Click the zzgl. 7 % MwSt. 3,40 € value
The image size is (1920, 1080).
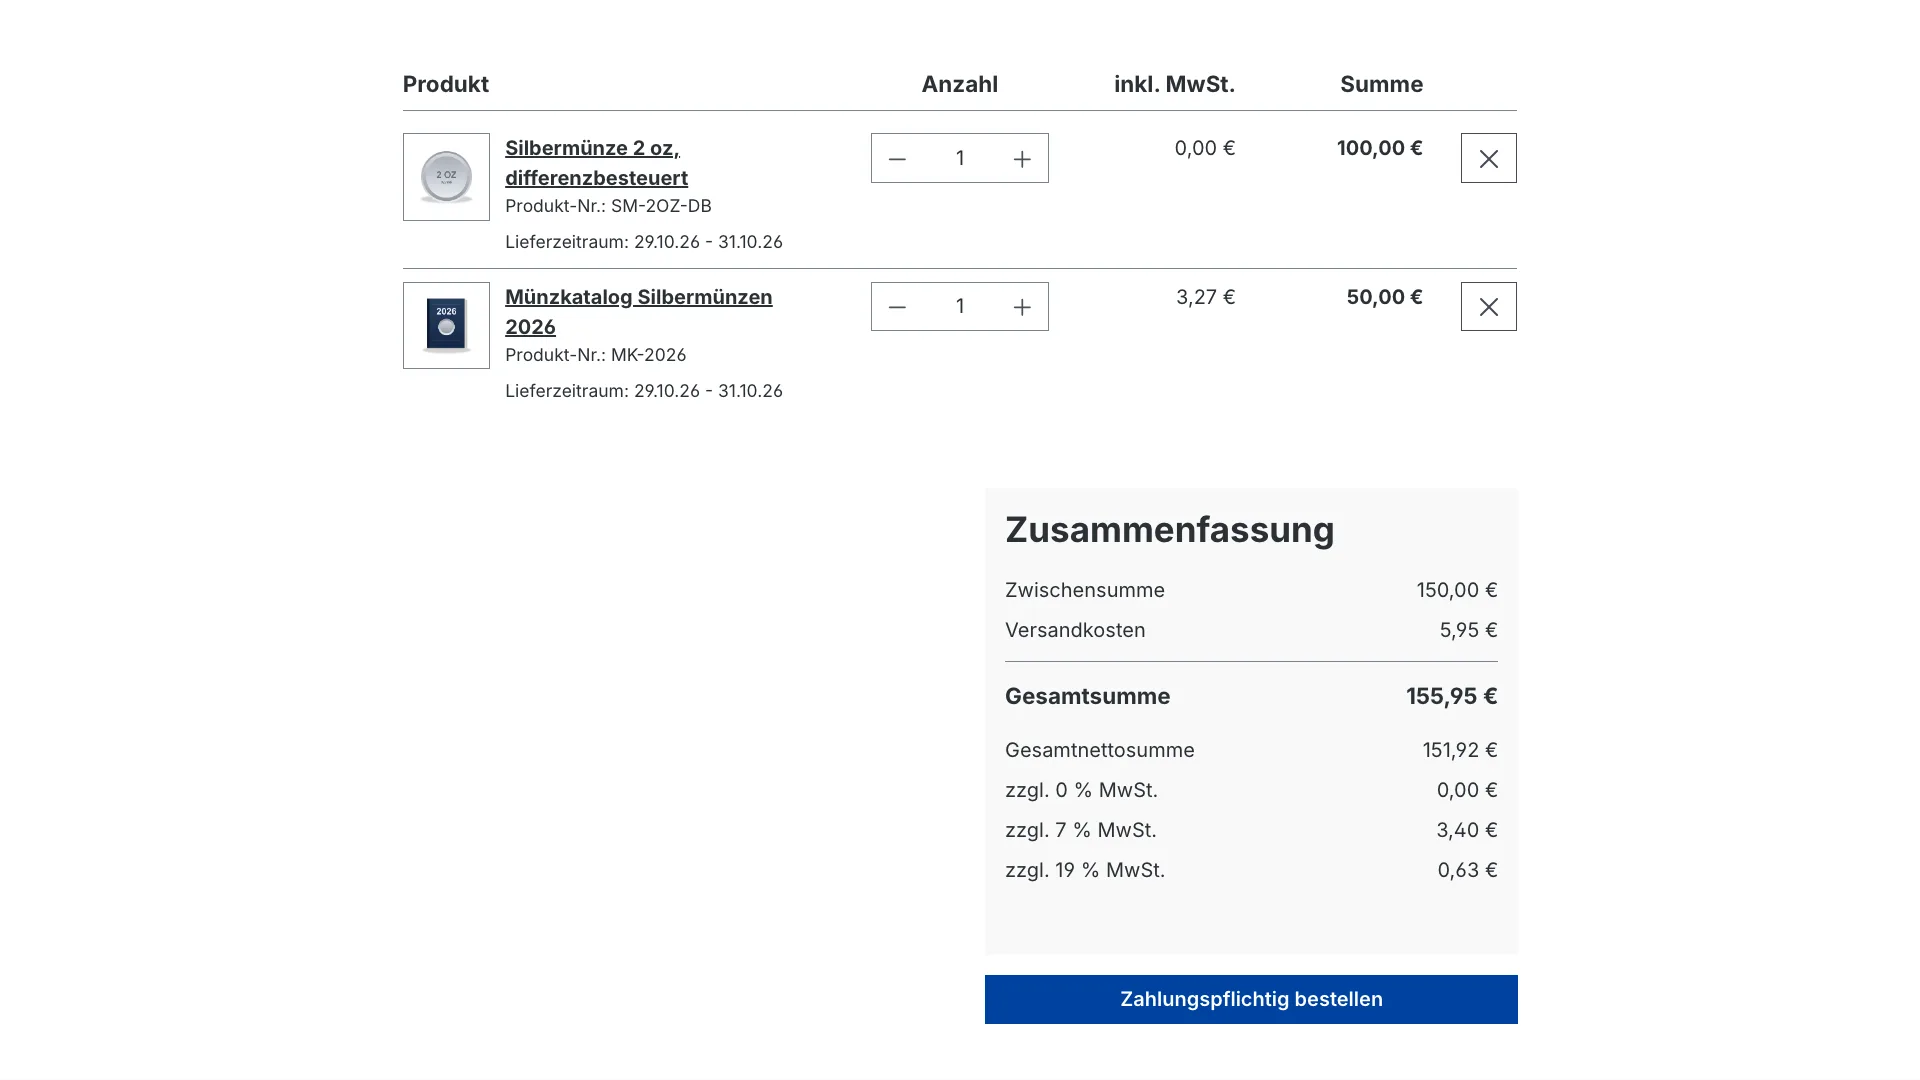point(1466,830)
